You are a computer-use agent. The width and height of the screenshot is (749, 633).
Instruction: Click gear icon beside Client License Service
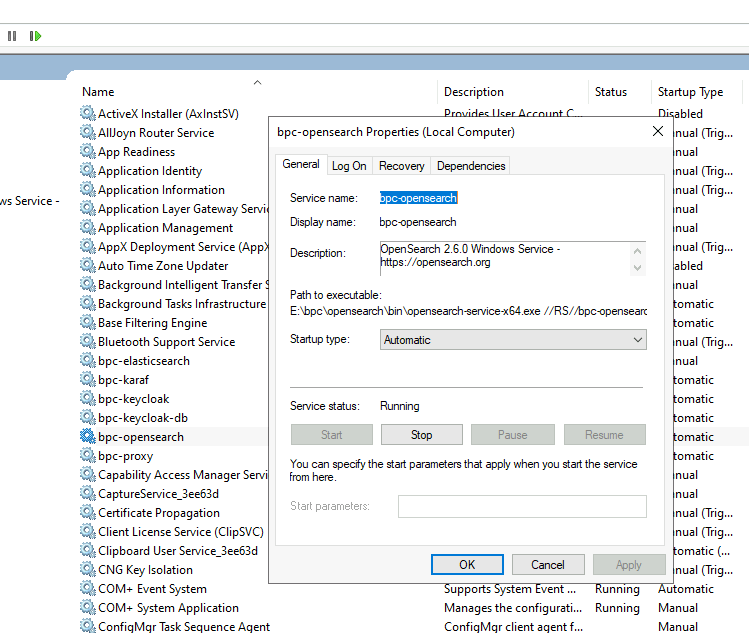87,532
